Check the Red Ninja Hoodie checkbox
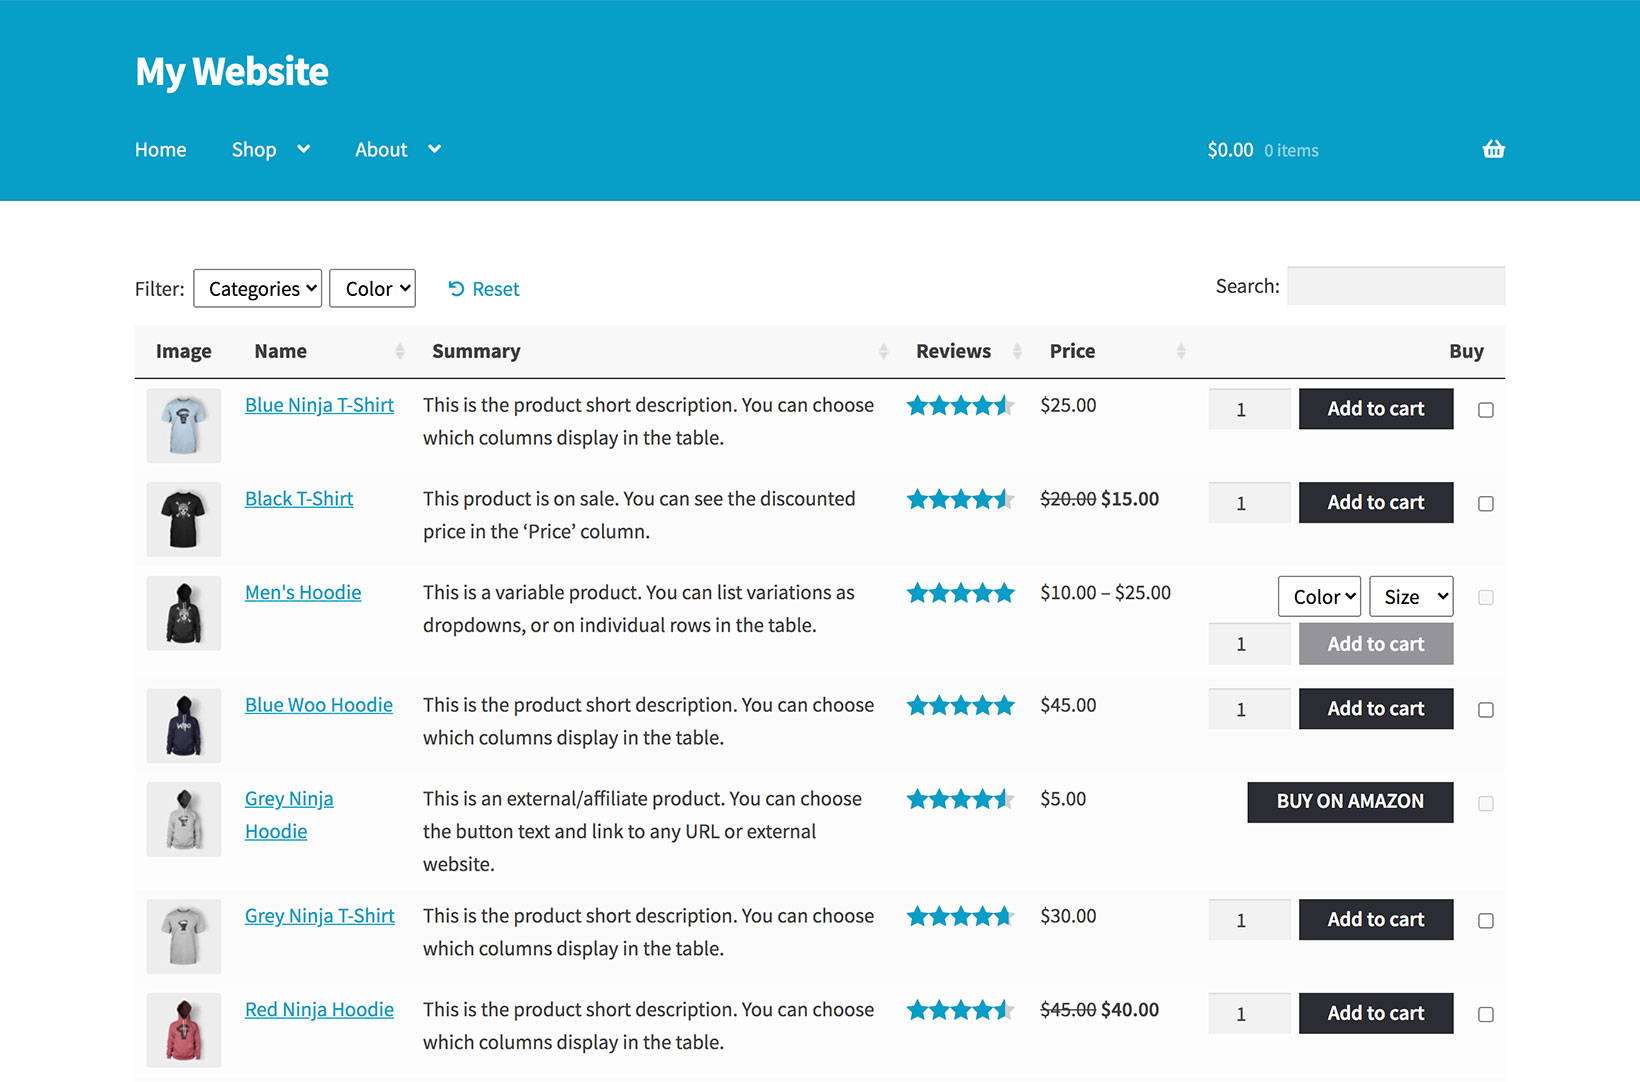 coord(1486,1014)
